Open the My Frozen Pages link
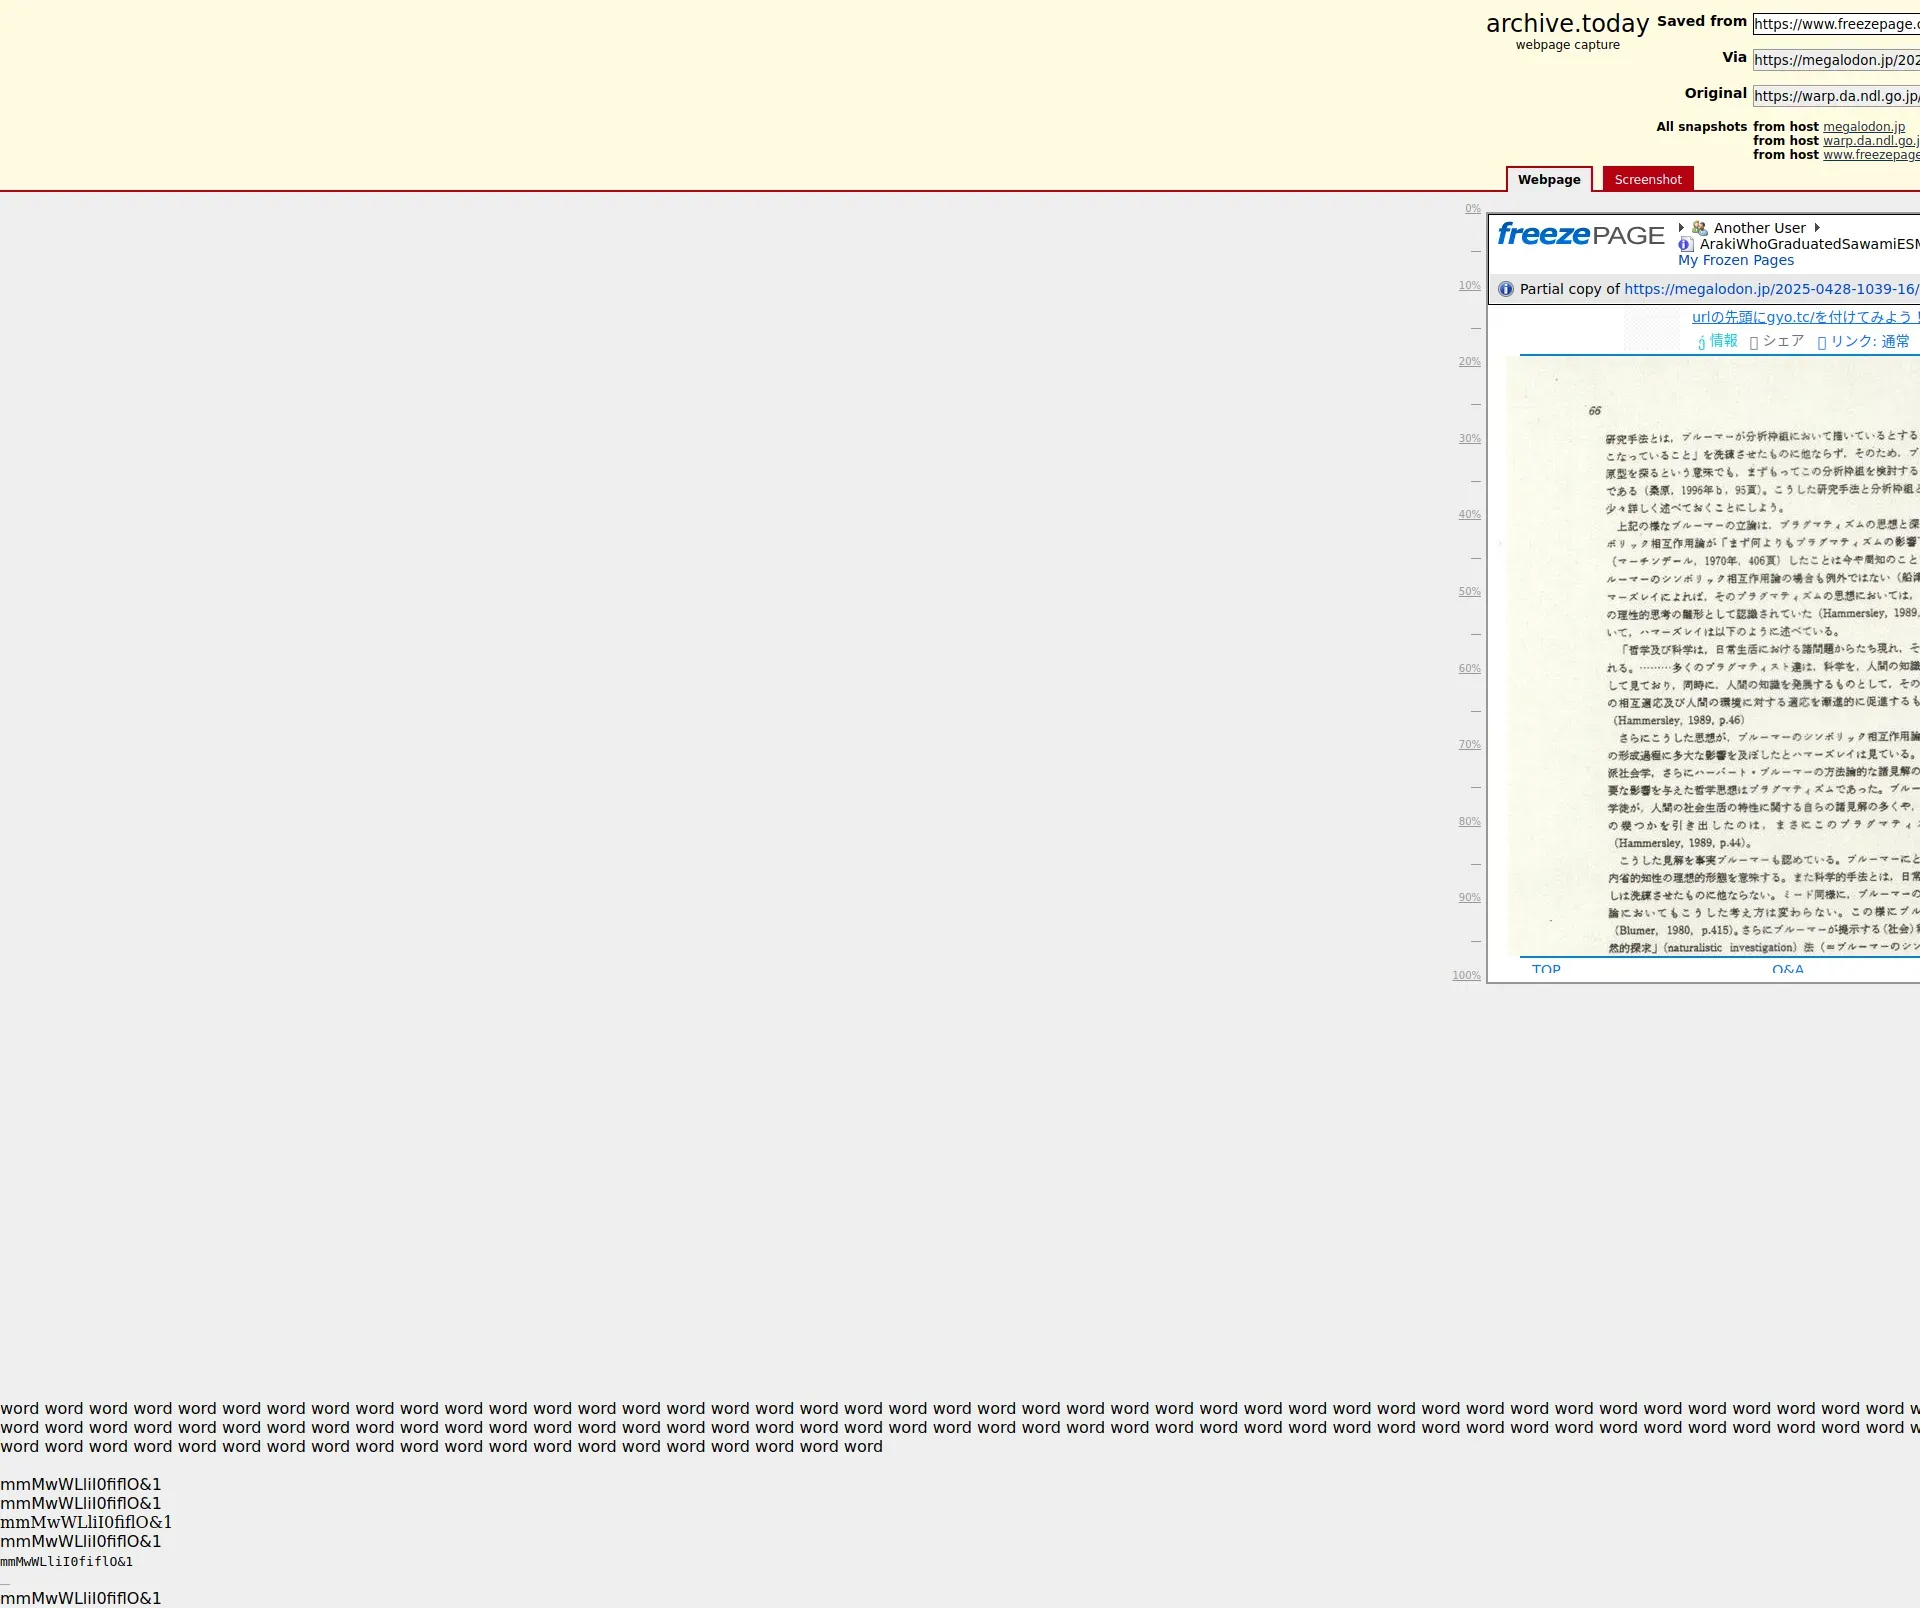Viewport: 1920px width, 1608px height. point(1735,260)
